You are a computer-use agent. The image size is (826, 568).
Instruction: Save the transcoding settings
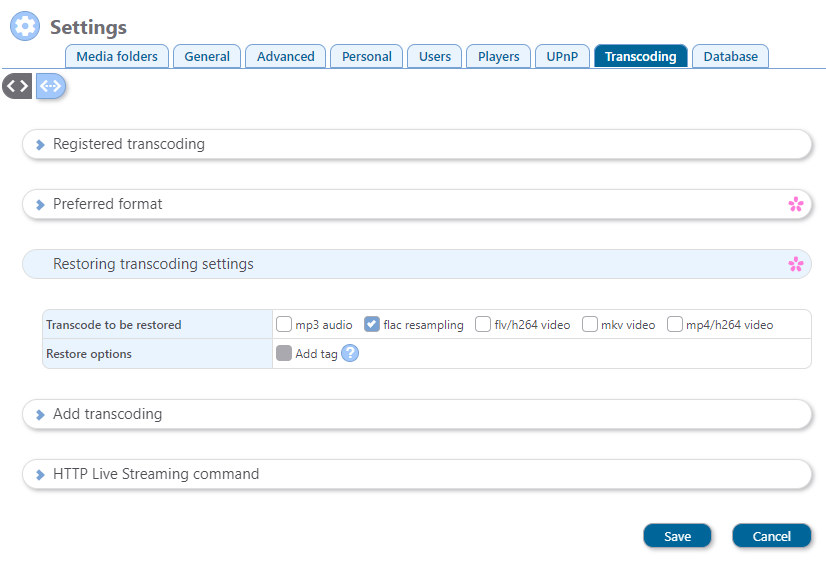pos(677,536)
